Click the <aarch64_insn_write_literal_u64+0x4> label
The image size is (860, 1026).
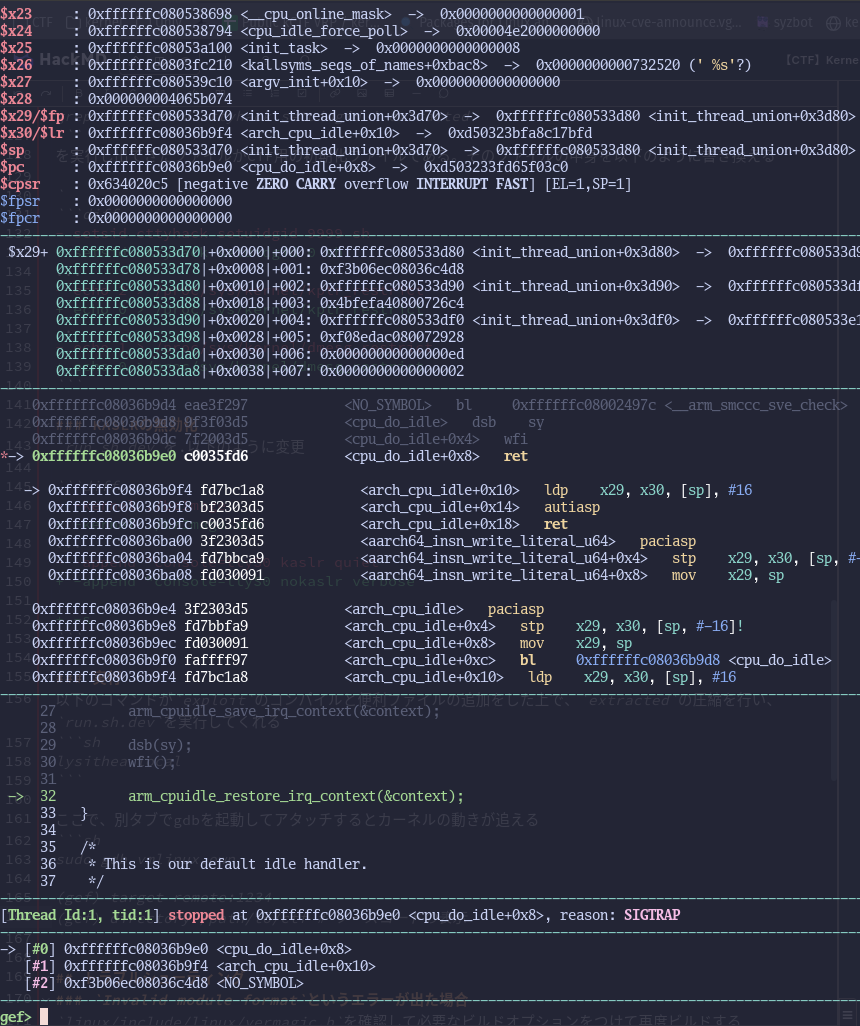tap(503, 558)
